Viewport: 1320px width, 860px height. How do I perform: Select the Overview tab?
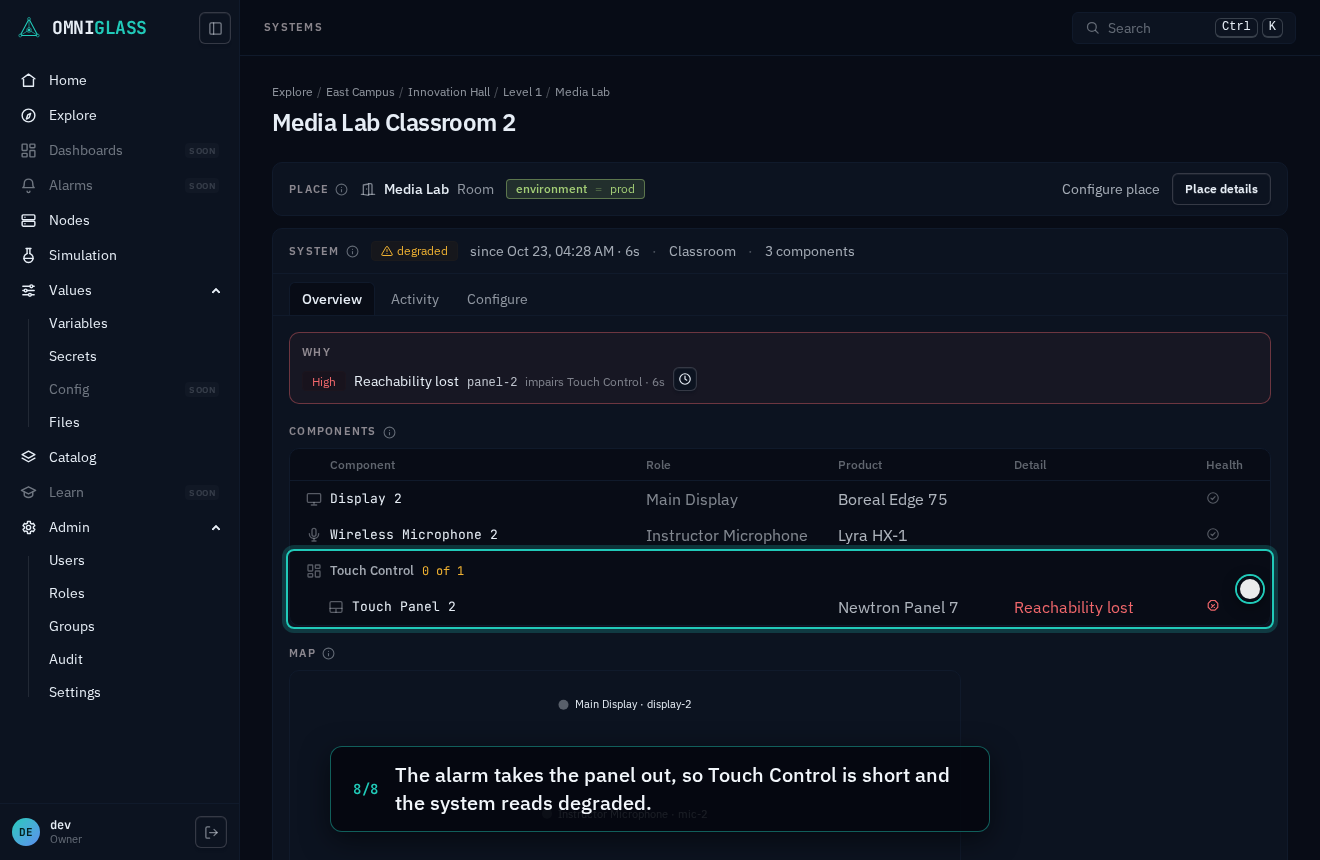332,299
